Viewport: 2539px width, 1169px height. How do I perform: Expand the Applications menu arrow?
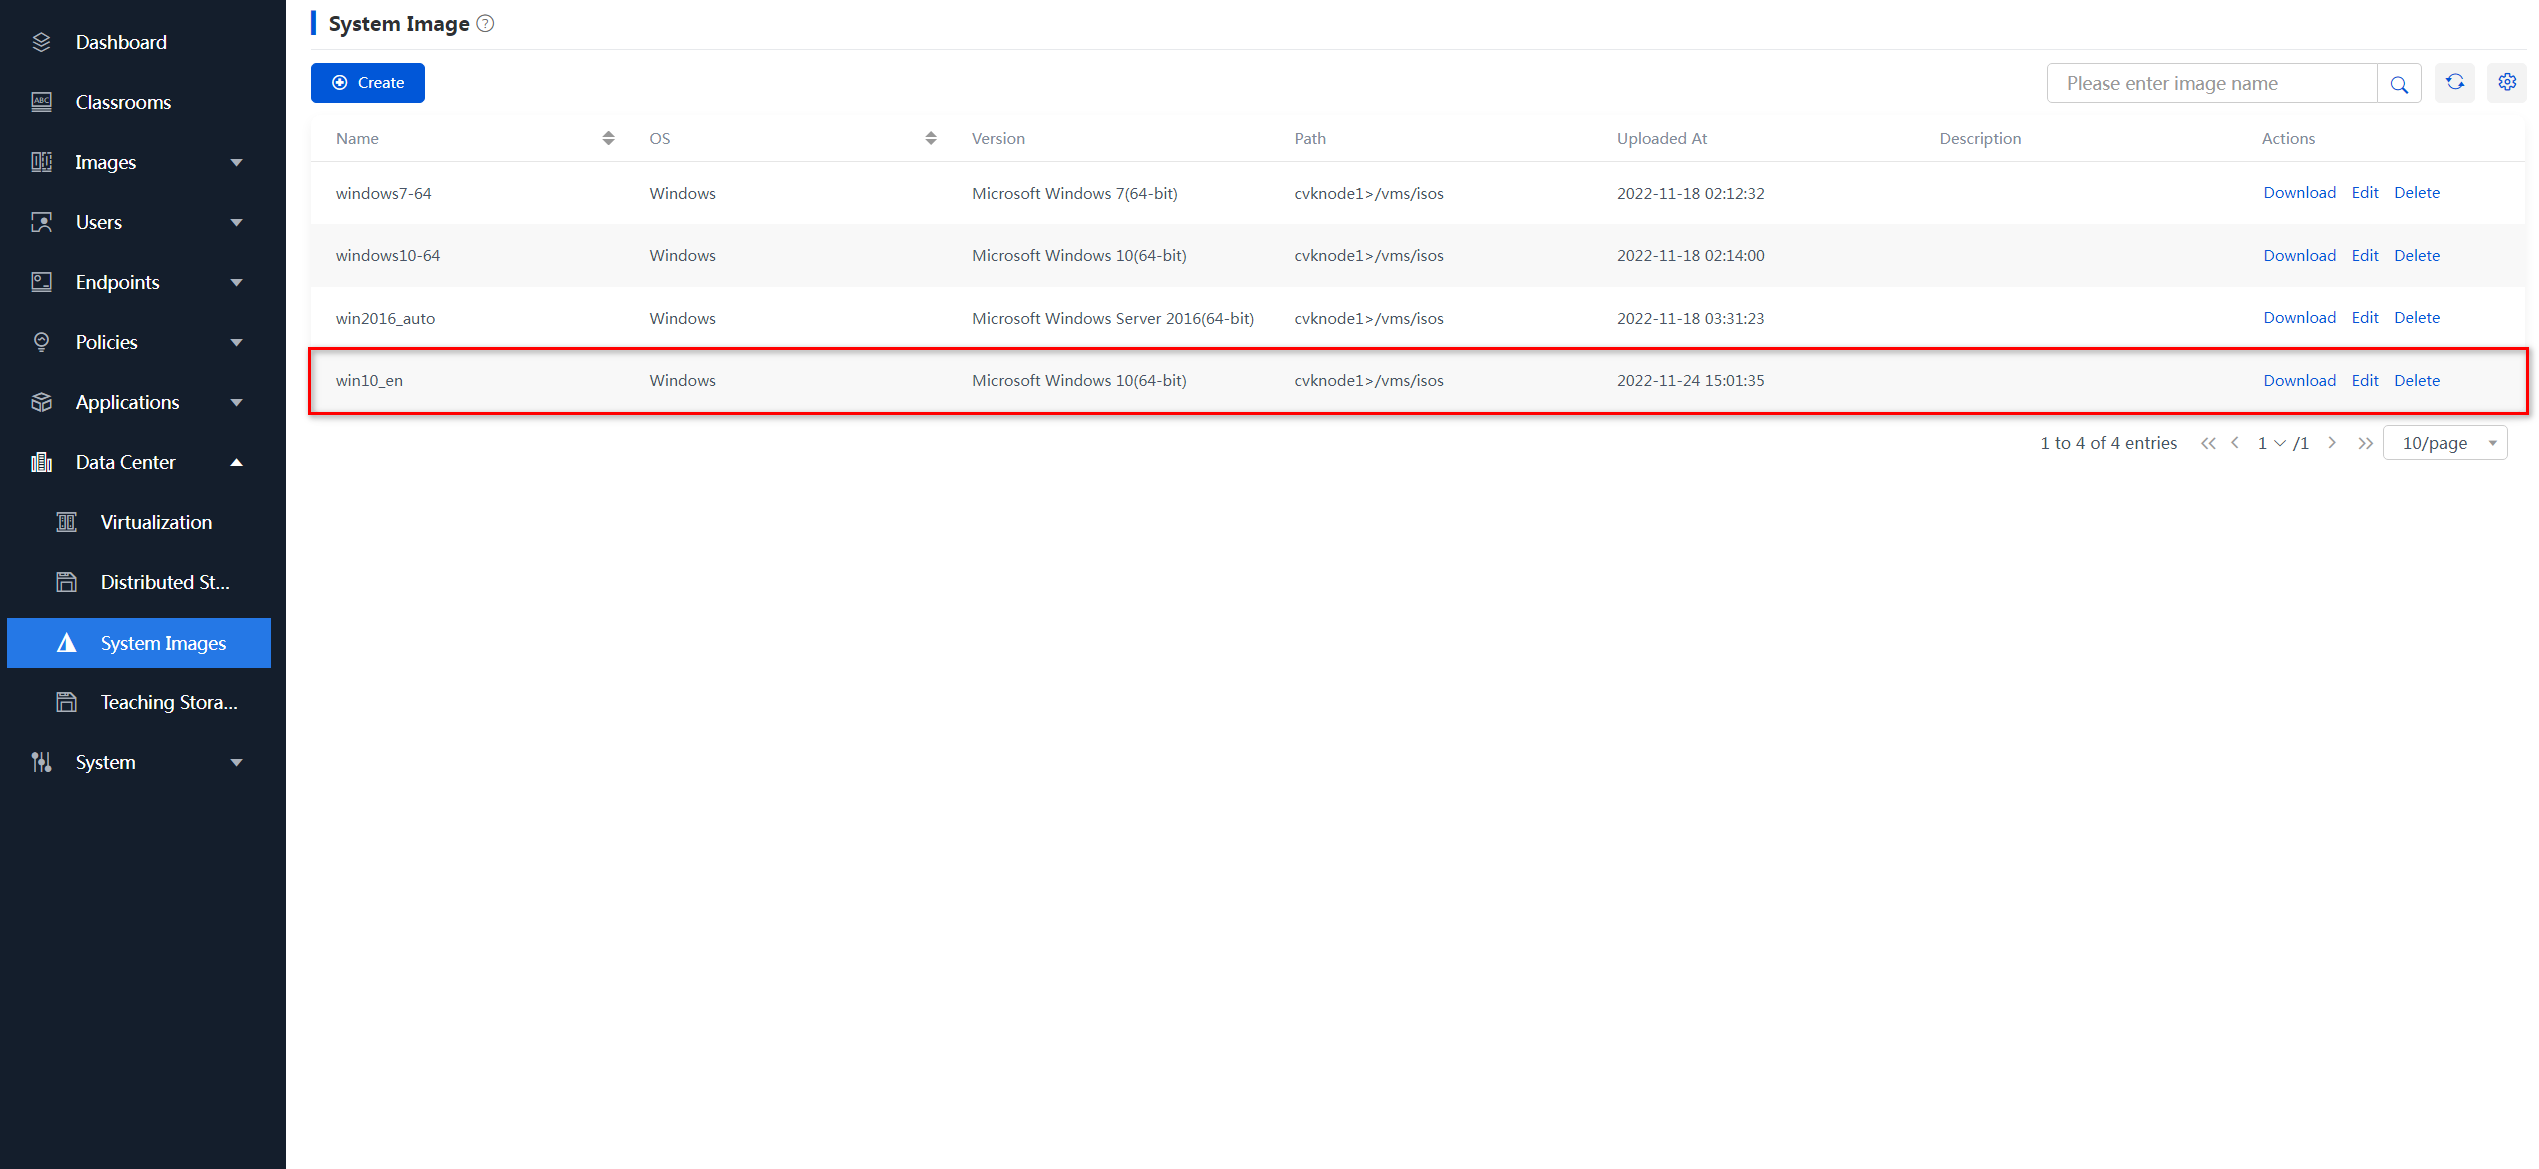(x=237, y=403)
